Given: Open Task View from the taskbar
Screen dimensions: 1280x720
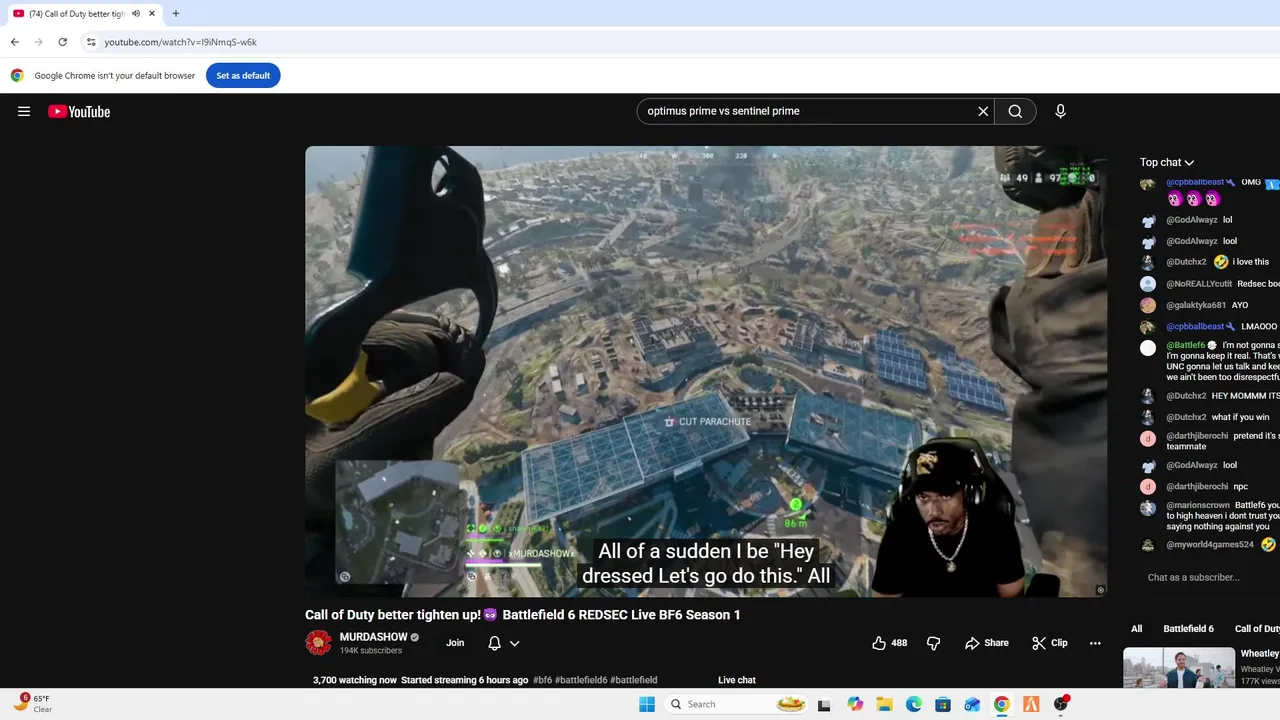Looking at the screenshot, I should pyautogui.click(x=824, y=704).
